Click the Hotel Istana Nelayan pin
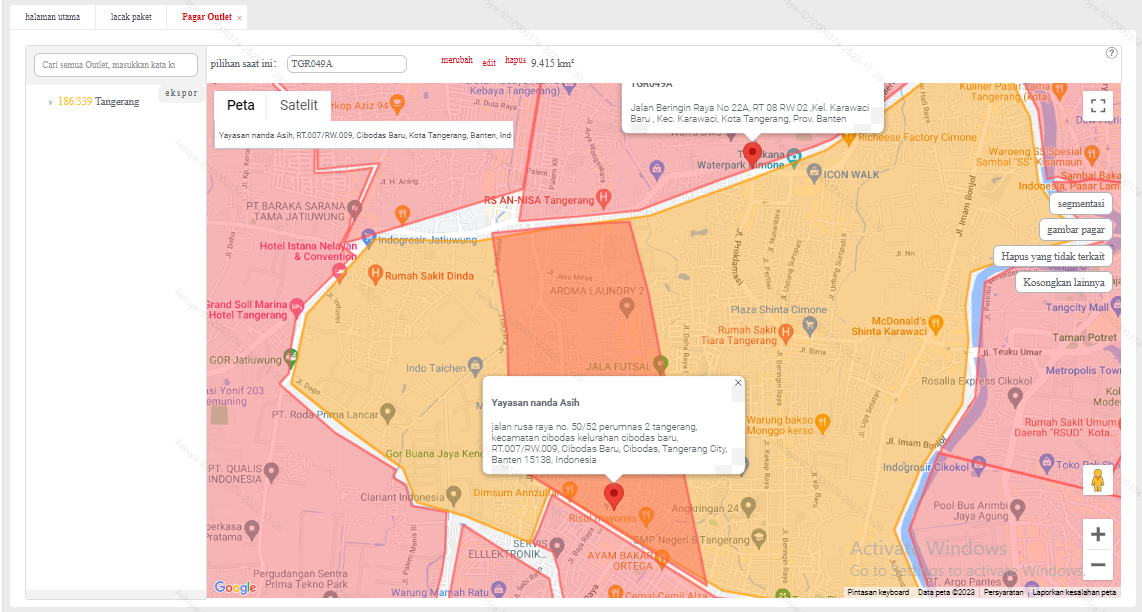 pyautogui.click(x=339, y=272)
